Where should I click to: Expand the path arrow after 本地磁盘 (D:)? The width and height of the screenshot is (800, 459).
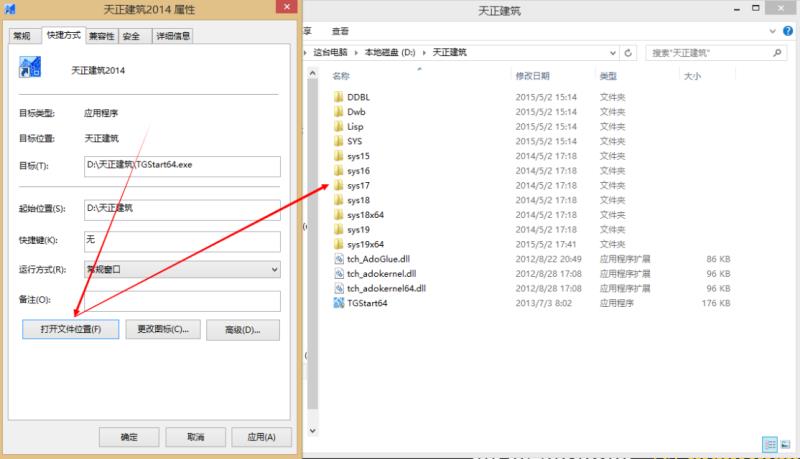(x=423, y=53)
